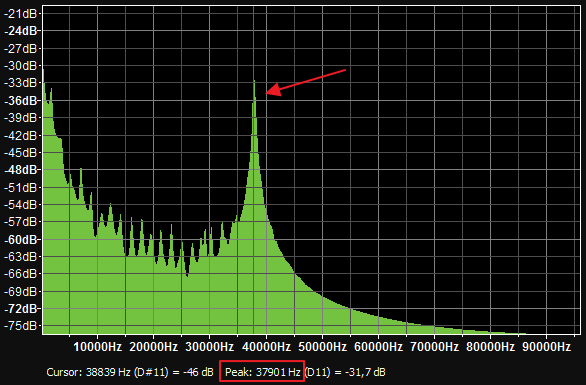
Task: Click the -48dB axis label
Action: 20,170
